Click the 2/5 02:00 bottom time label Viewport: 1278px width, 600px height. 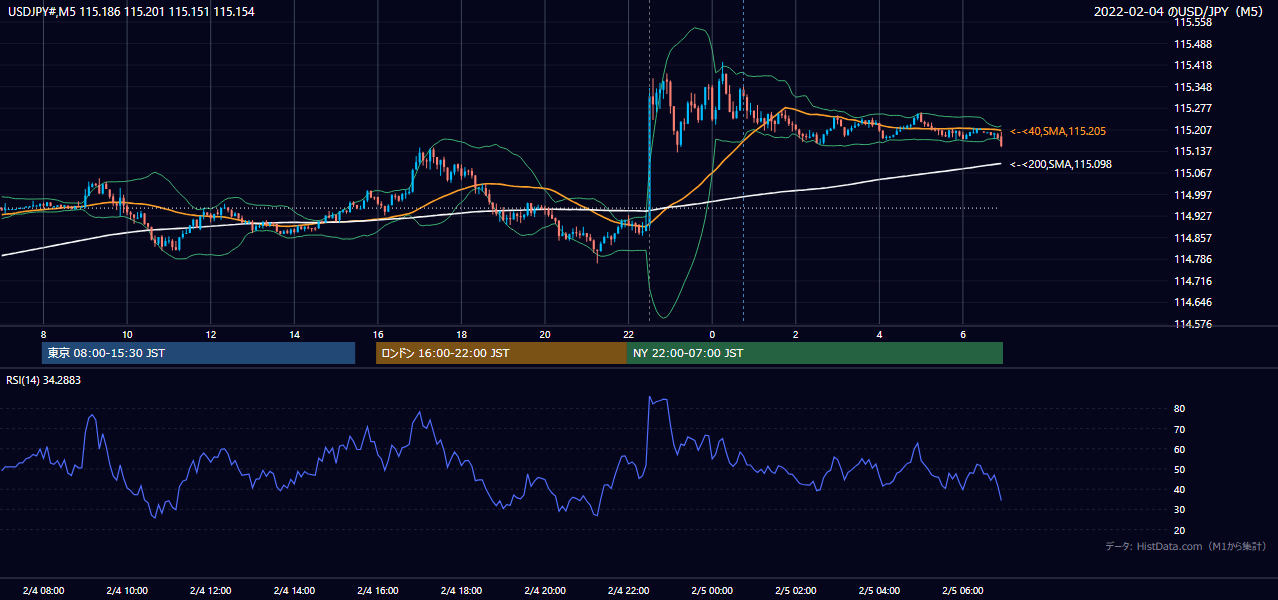(795, 590)
